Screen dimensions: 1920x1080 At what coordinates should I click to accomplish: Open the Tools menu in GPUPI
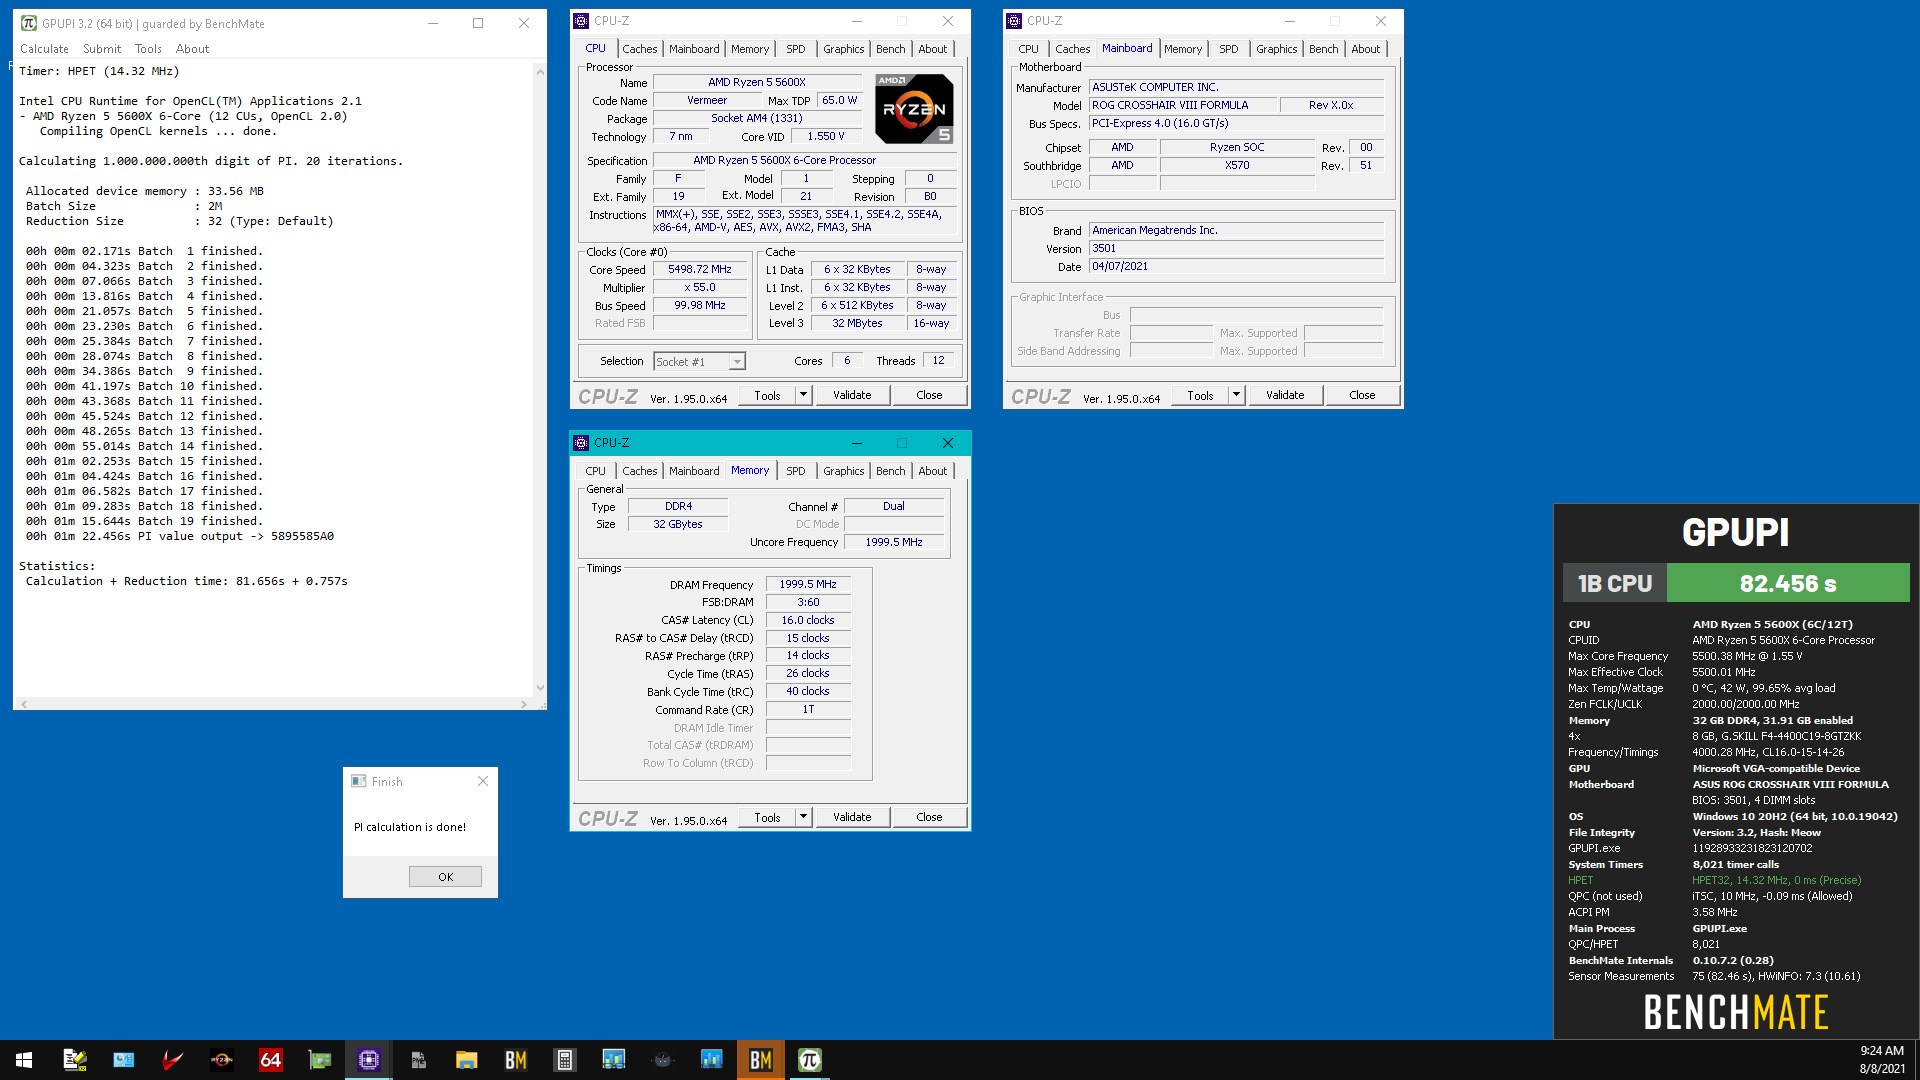[x=148, y=49]
